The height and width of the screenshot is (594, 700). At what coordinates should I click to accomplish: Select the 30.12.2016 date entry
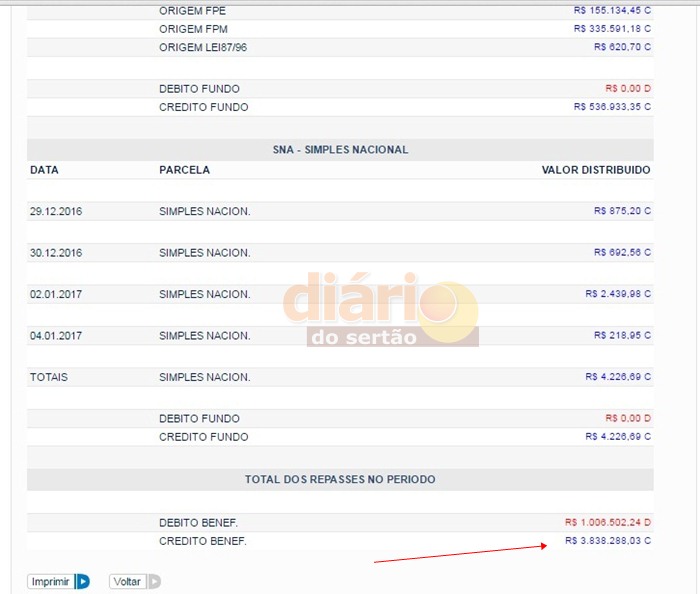click(56, 253)
